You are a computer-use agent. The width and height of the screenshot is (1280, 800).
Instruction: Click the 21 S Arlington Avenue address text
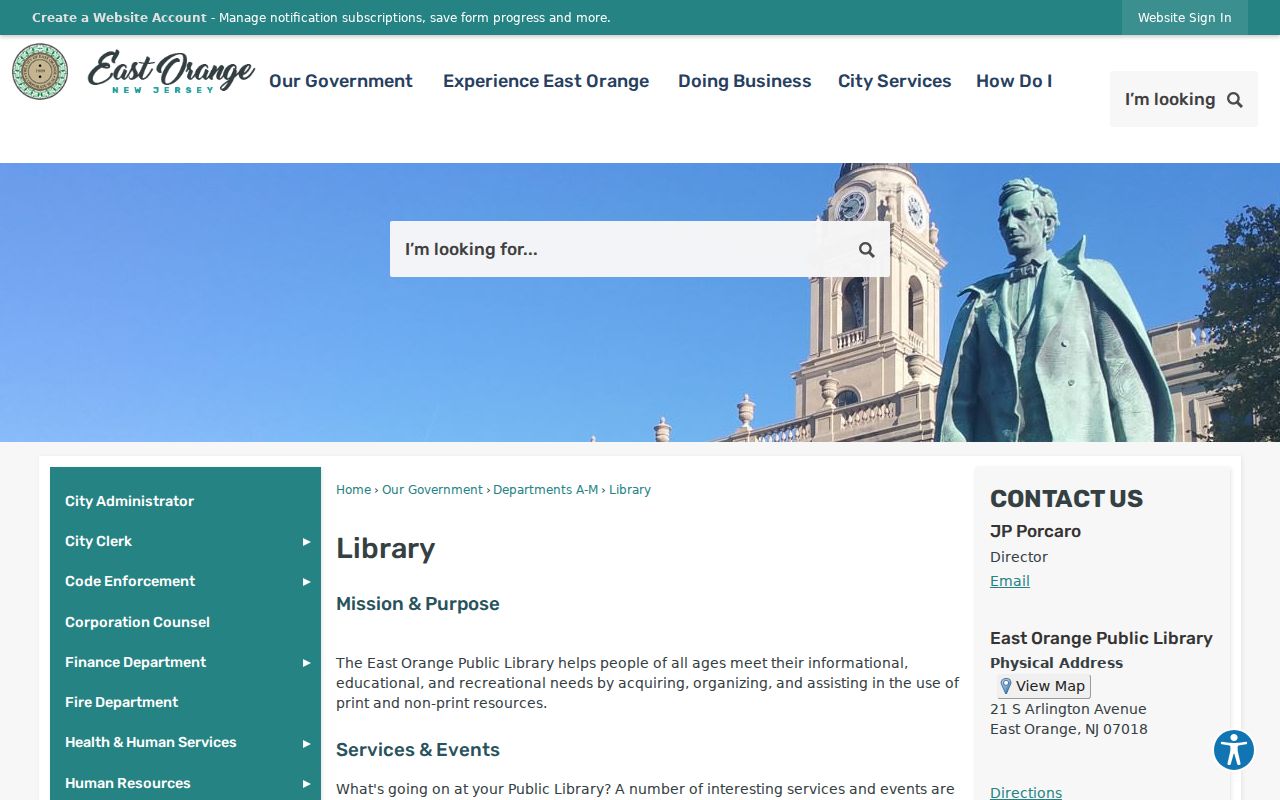(1068, 709)
